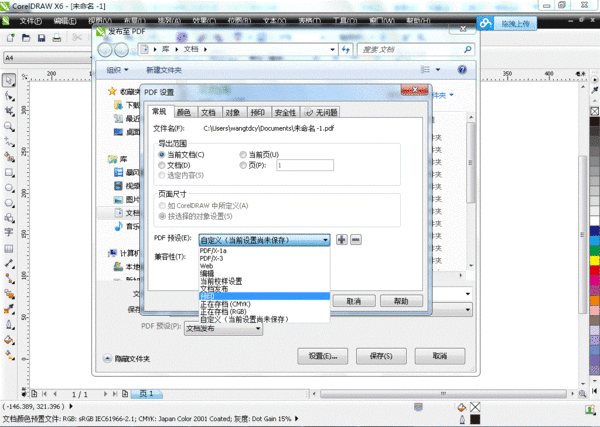
Task: Select the Shape edit tool
Action: [9, 96]
